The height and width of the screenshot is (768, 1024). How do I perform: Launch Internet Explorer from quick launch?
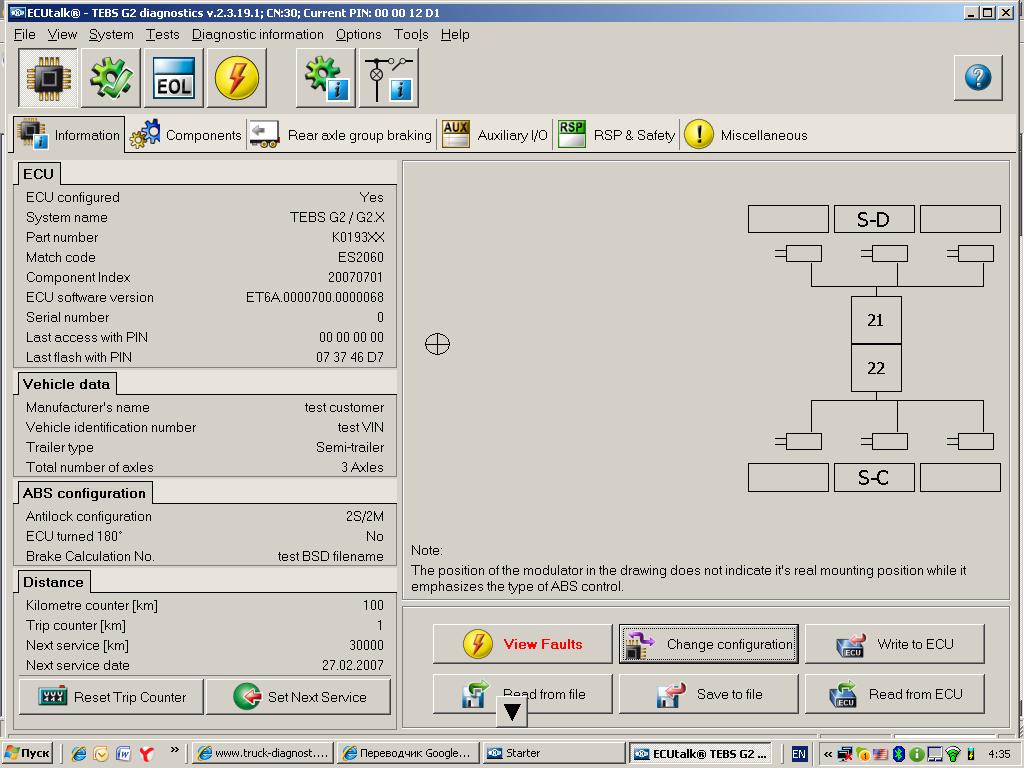coord(79,754)
